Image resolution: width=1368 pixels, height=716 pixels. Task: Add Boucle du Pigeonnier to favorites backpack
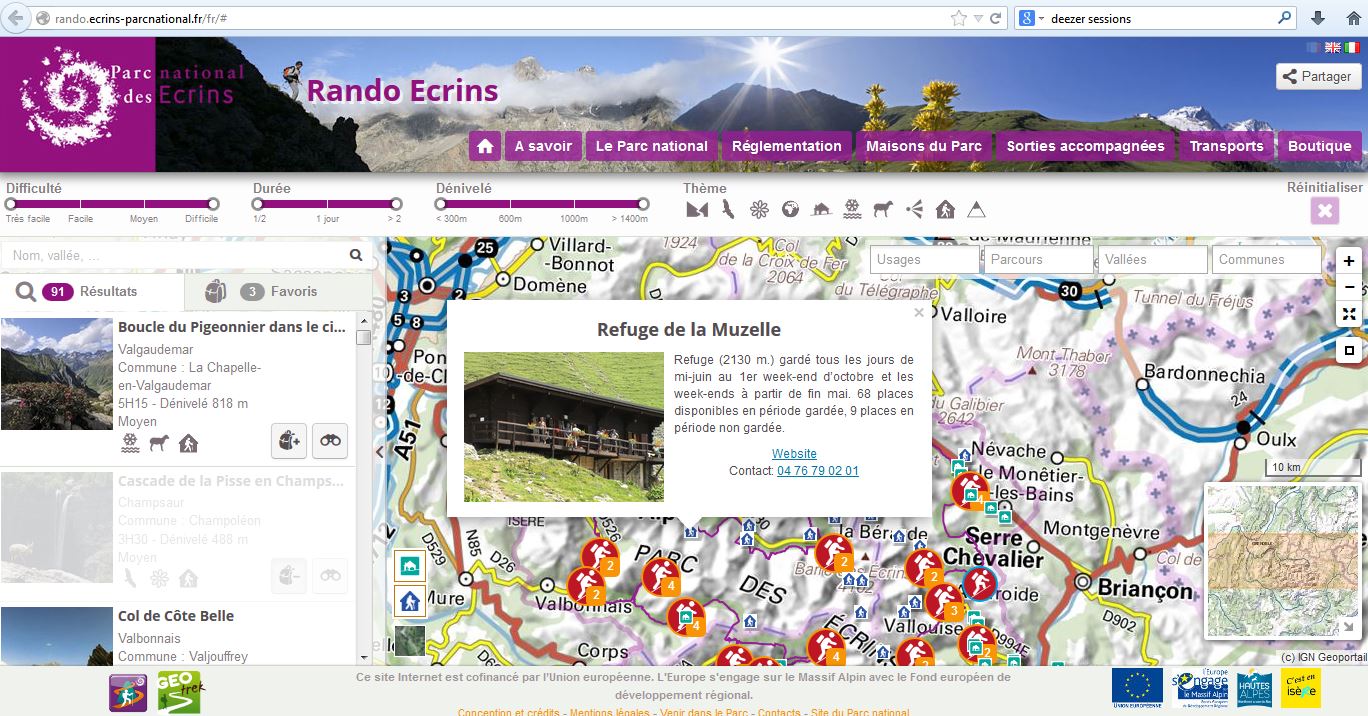pyautogui.click(x=288, y=440)
